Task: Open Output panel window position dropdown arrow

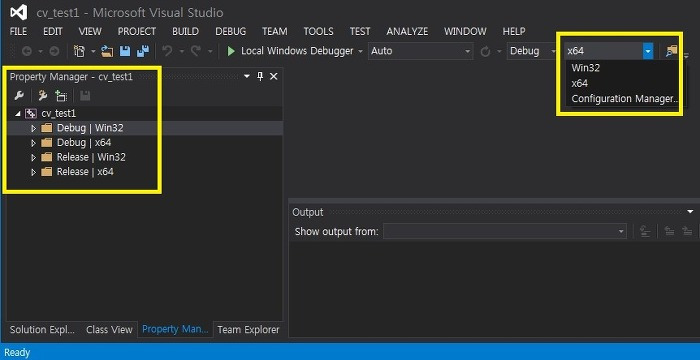Action: [690, 212]
